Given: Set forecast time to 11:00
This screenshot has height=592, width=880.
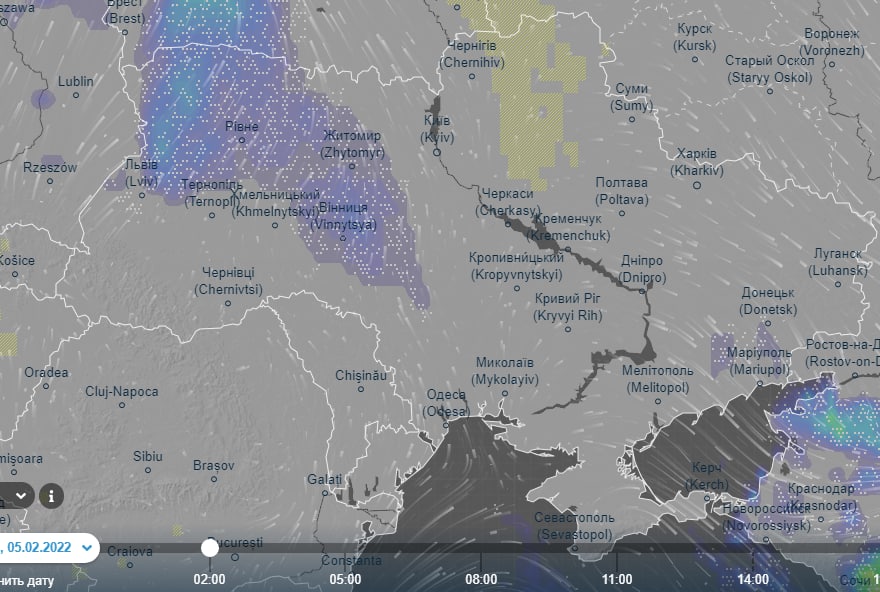Looking at the screenshot, I should pos(617,578).
